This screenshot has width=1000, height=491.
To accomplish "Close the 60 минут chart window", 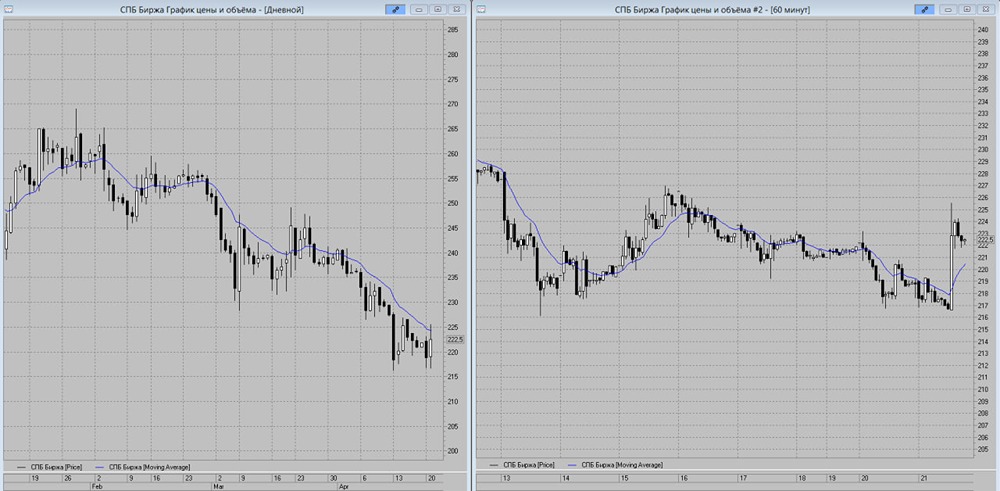I will tap(985, 10).
